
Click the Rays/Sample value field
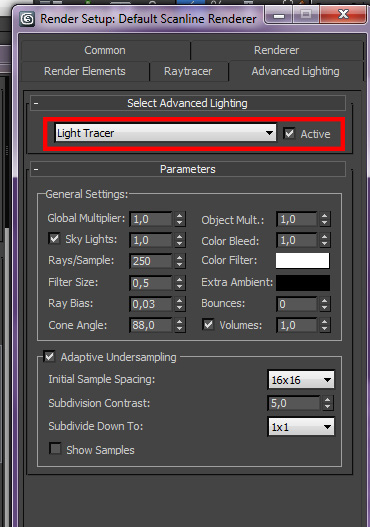pyautogui.click(x=151, y=261)
